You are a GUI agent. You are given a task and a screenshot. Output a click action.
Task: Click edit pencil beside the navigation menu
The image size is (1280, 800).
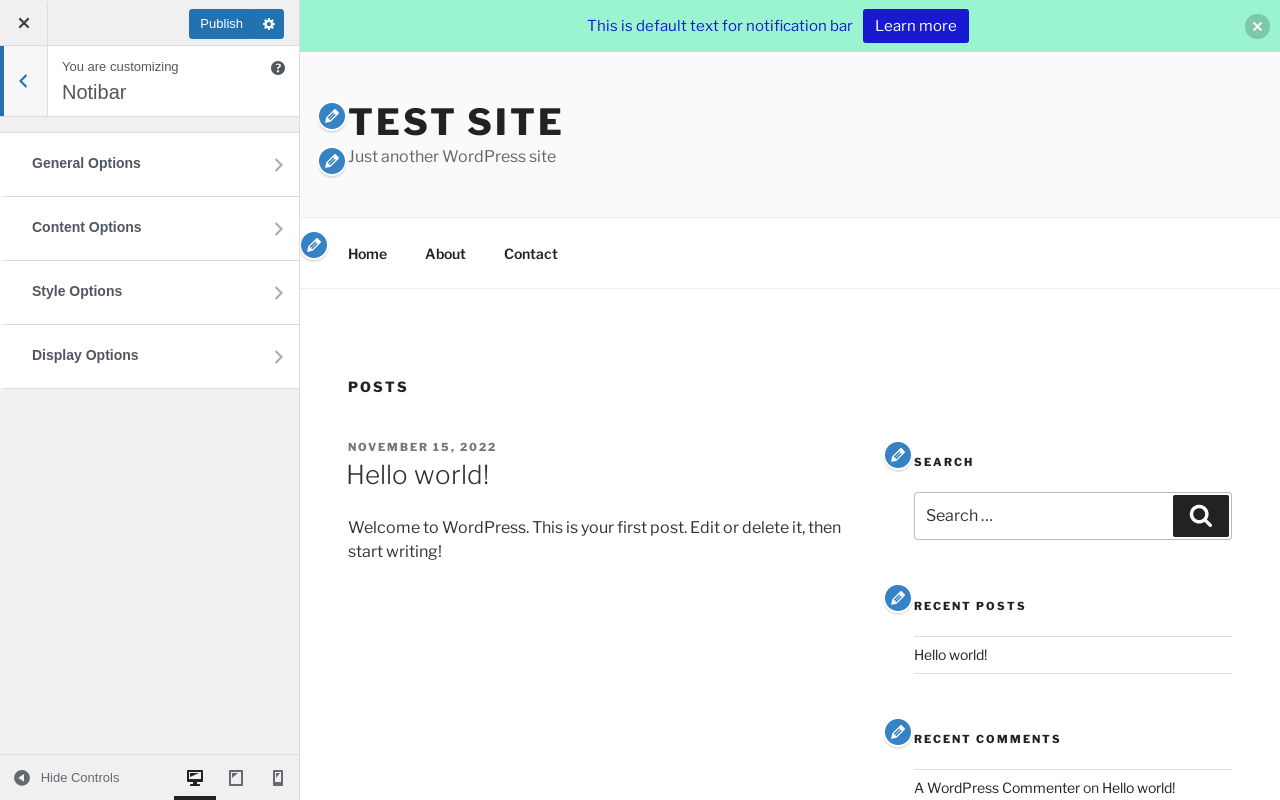tap(314, 245)
